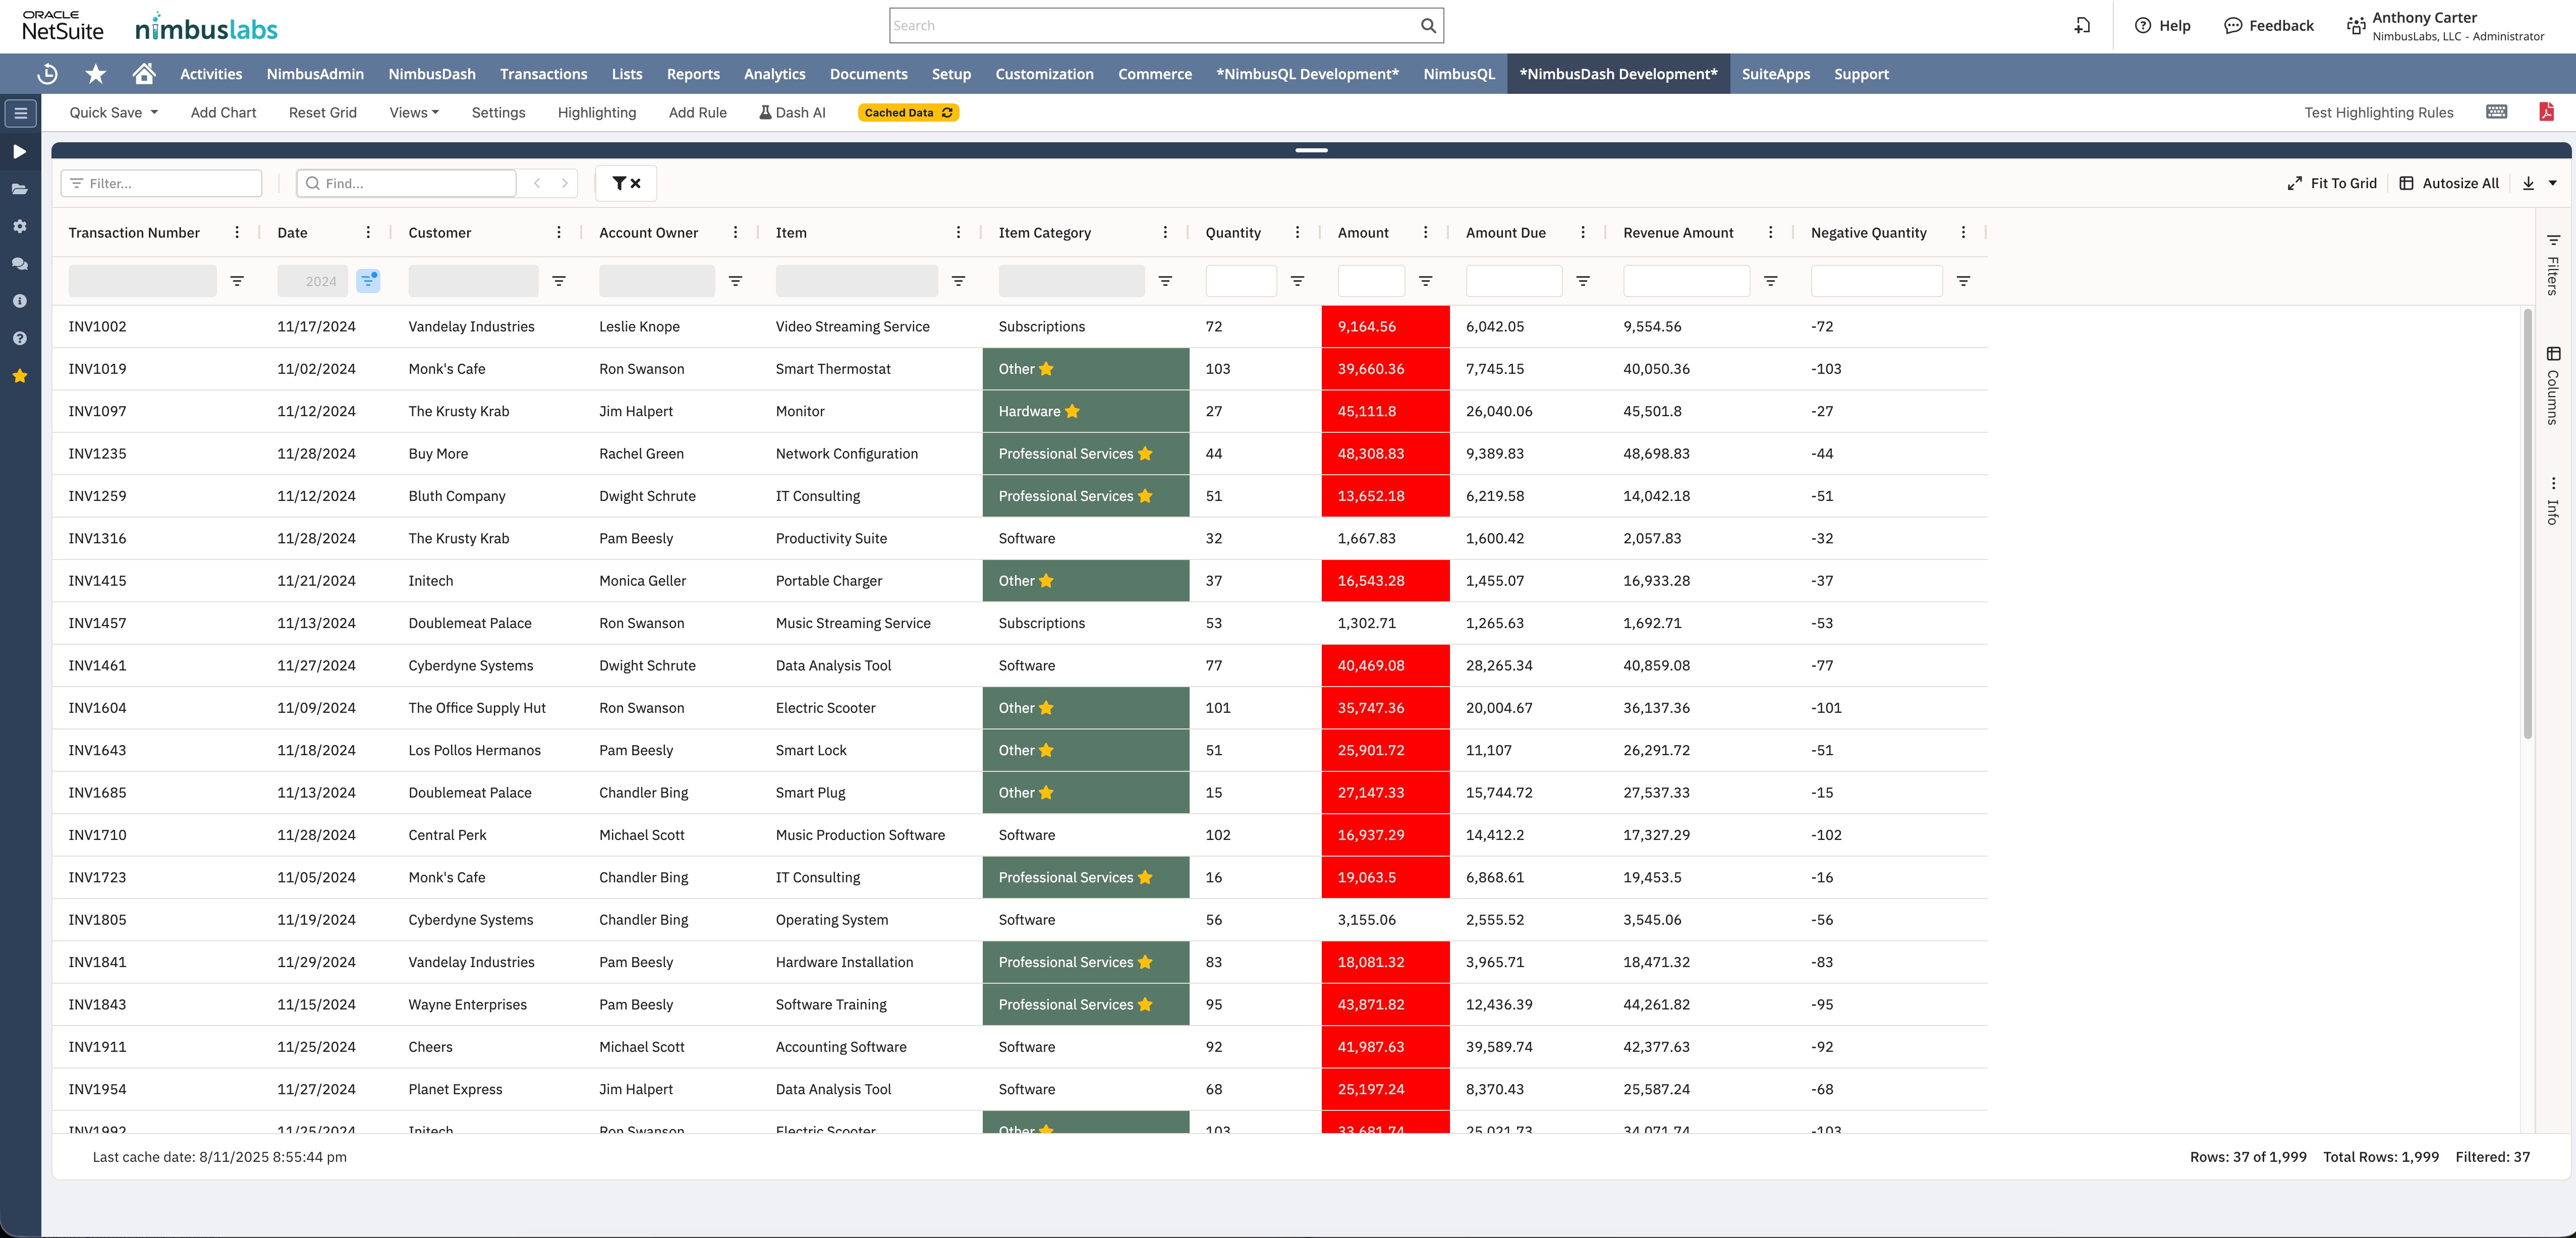Open the sidebar chat bubbles icon
This screenshot has height=1238, width=2576.
point(20,264)
